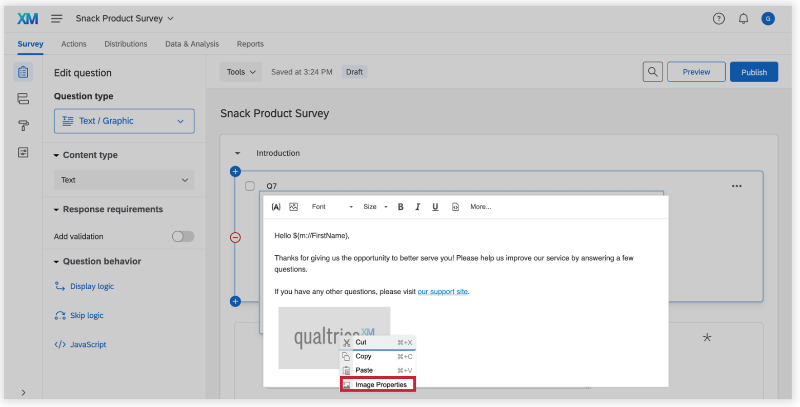Open the Look and feel paintbrush icon
Screen dimensions: 800x407
pyautogui.click(x=23, y=125)
